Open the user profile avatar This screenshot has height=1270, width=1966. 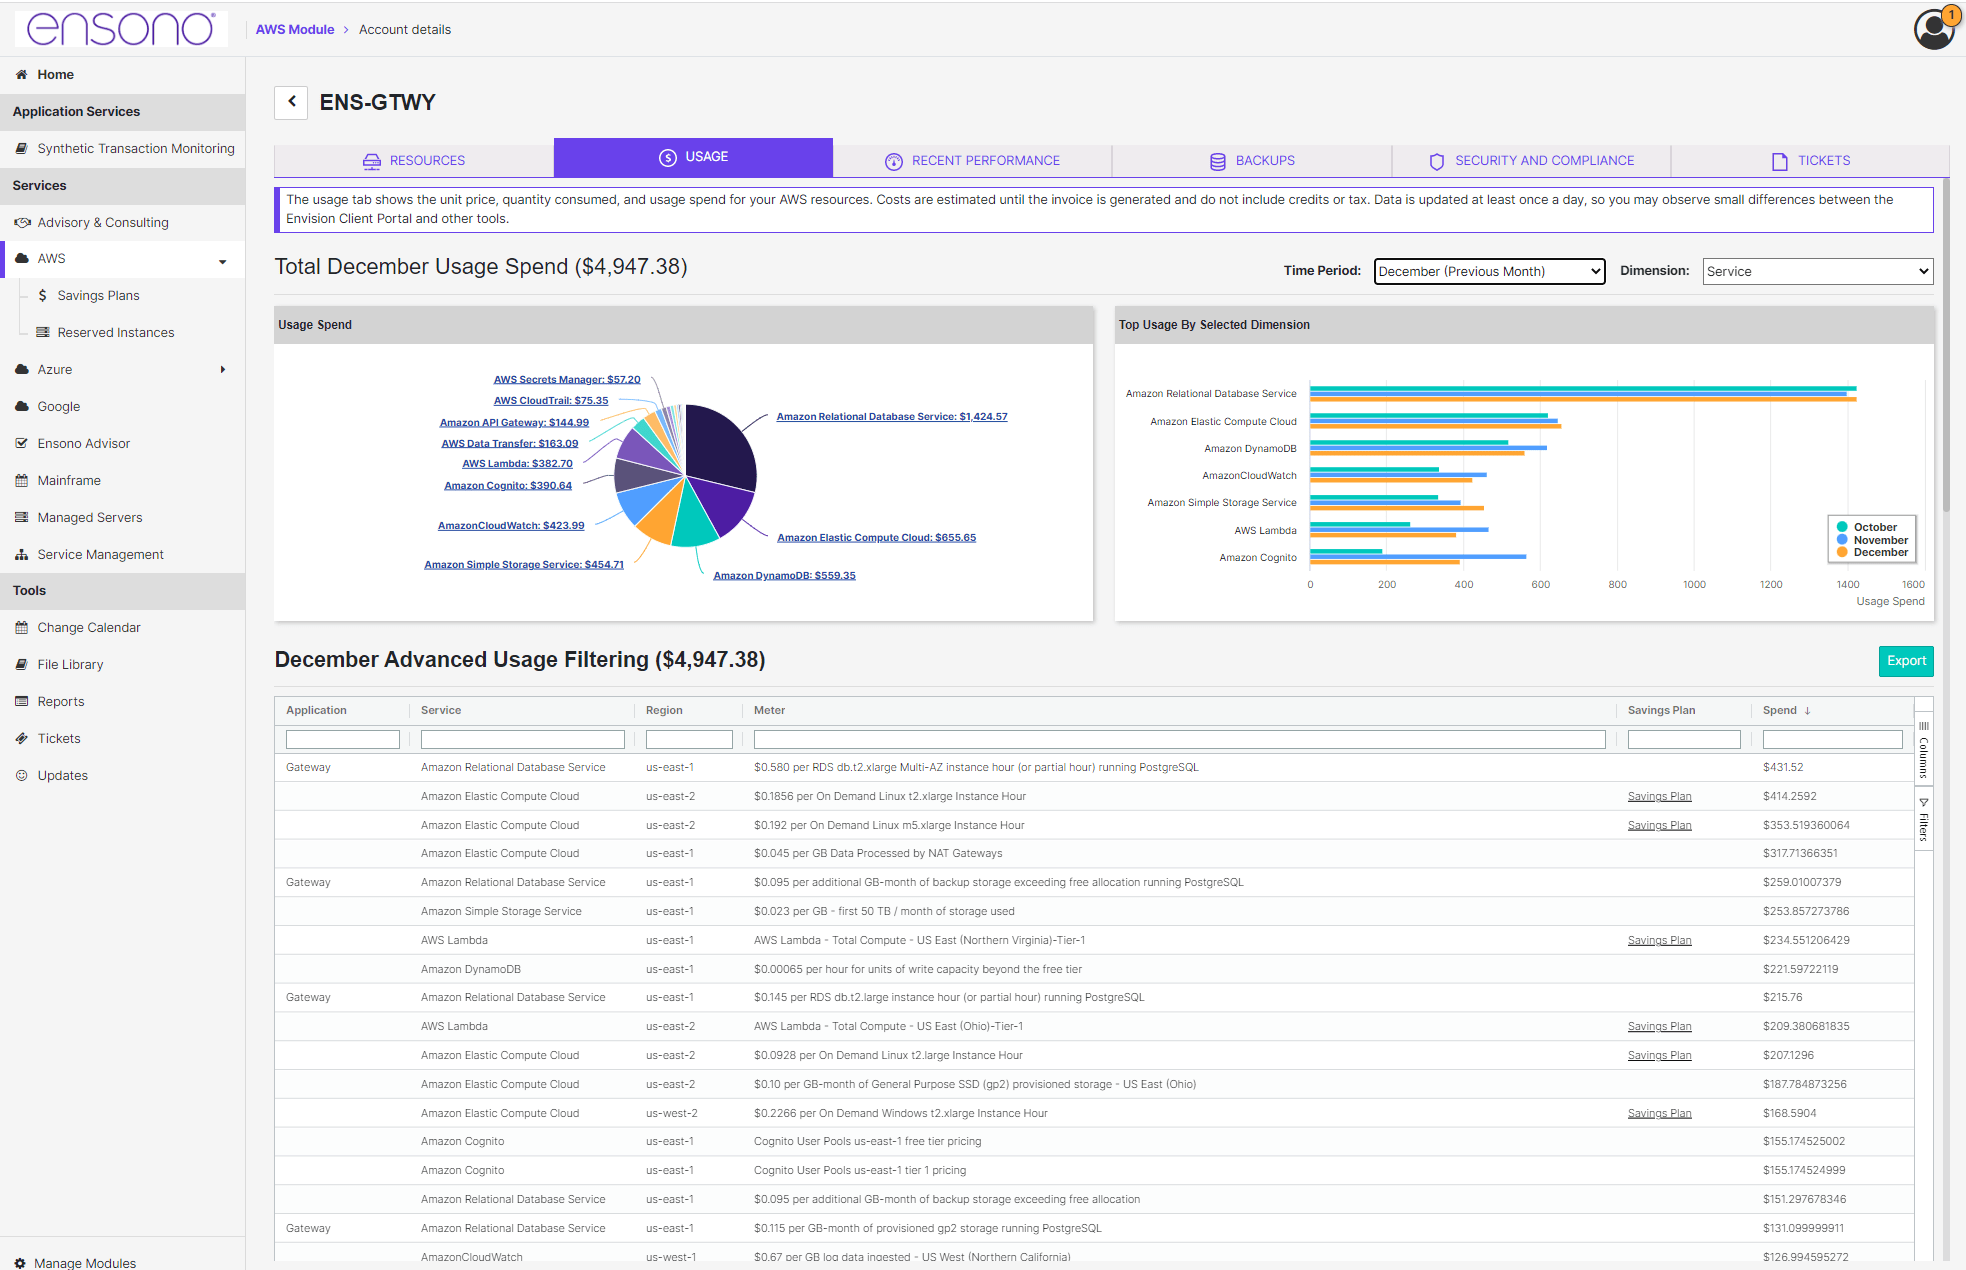click(x=1934, y=29)
